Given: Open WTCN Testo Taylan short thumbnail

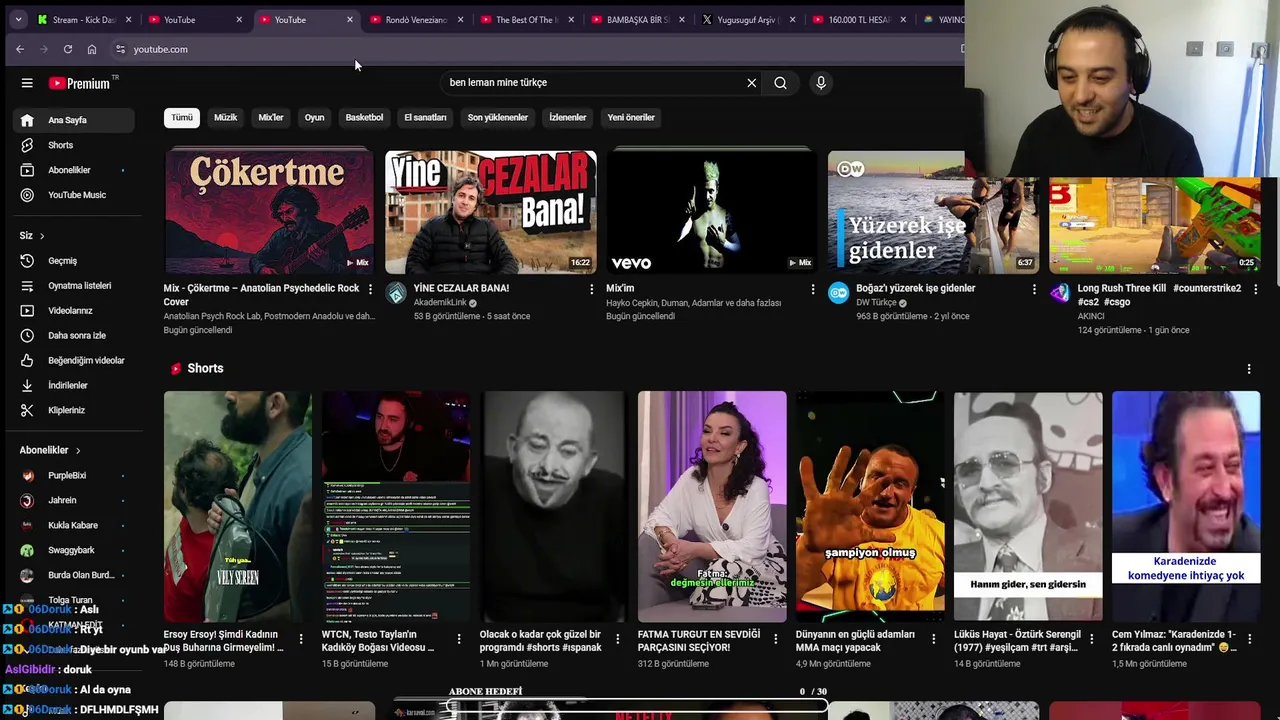Looking at the screenshot, I should coord(396,506).
